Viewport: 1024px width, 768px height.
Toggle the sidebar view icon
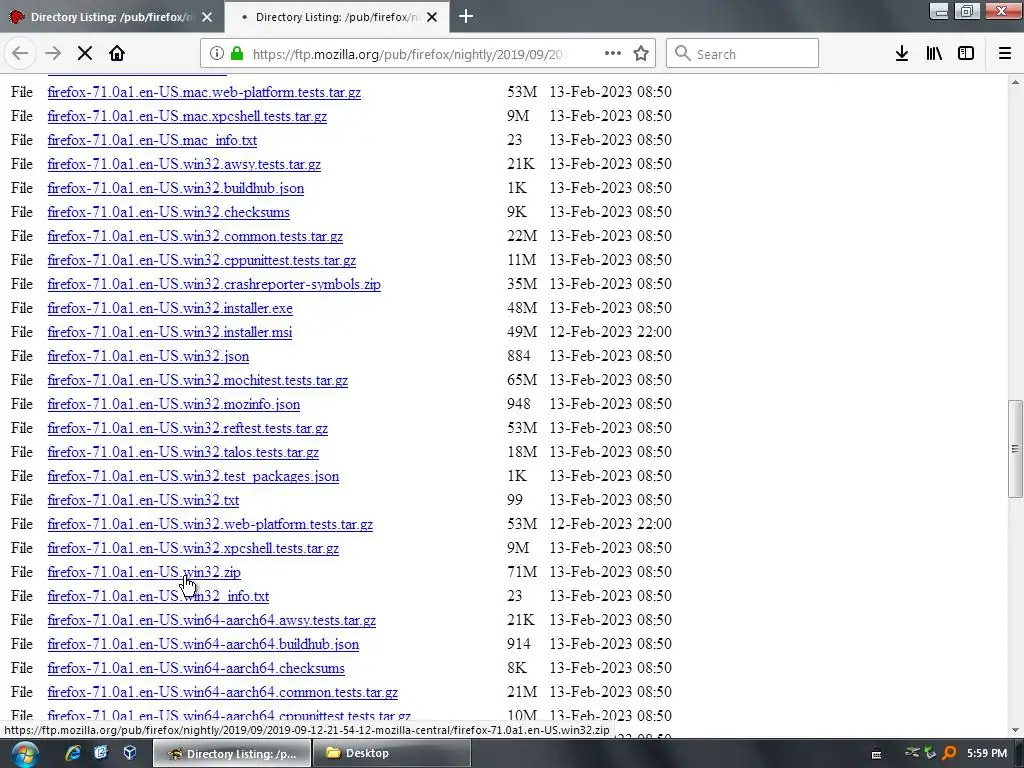coord(966,54)
